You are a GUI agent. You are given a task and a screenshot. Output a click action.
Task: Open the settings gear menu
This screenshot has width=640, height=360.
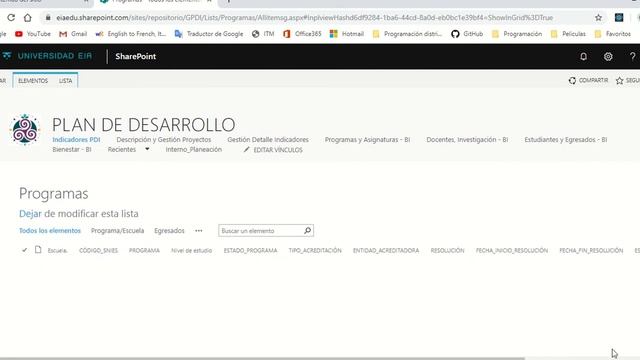pyautogui.click(x=608, y=56)
